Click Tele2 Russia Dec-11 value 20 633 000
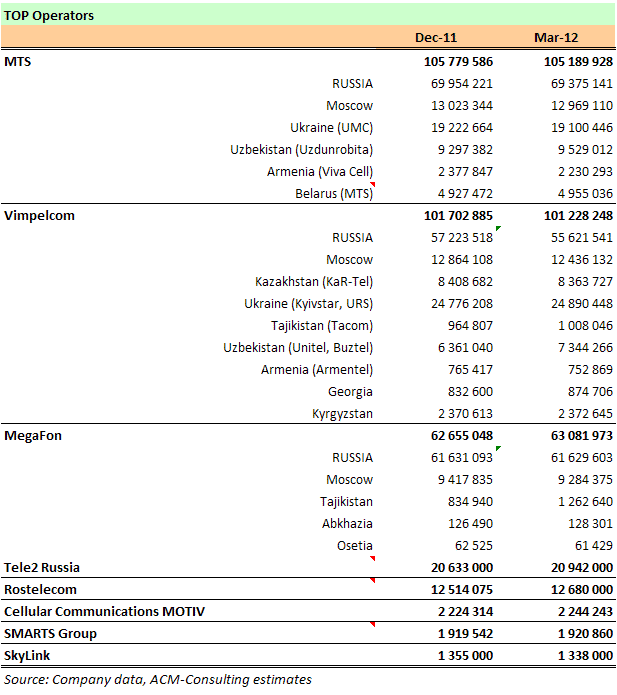Screen dimensions: 617x695 click(x=461, y=567)
